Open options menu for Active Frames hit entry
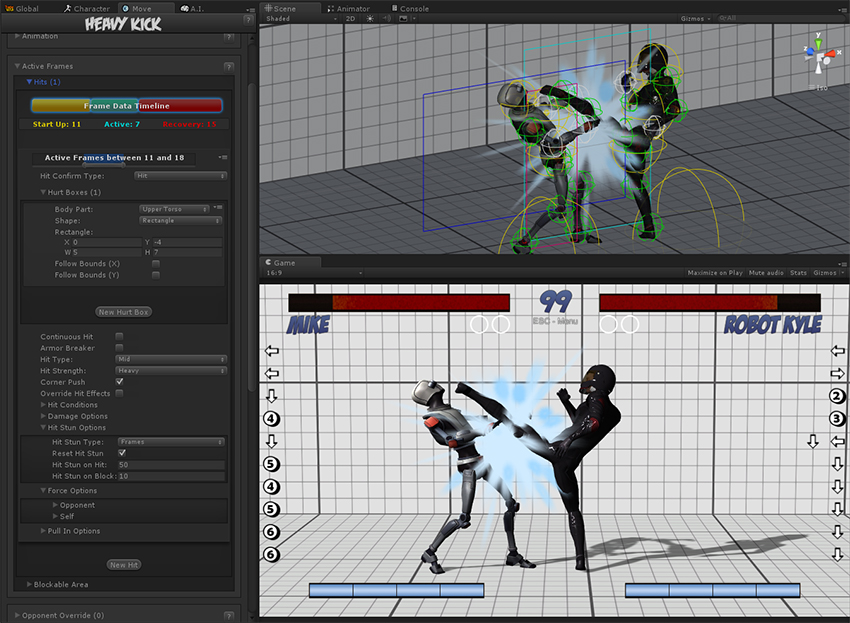The height and width of the screenshot is (623, 850). (x=223, y=157)
